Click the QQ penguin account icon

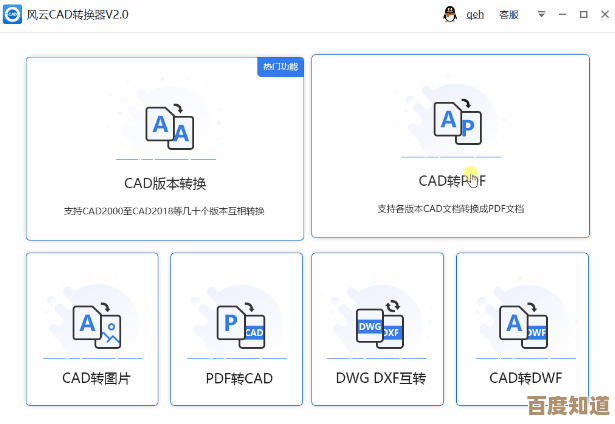tap(449, 15)
